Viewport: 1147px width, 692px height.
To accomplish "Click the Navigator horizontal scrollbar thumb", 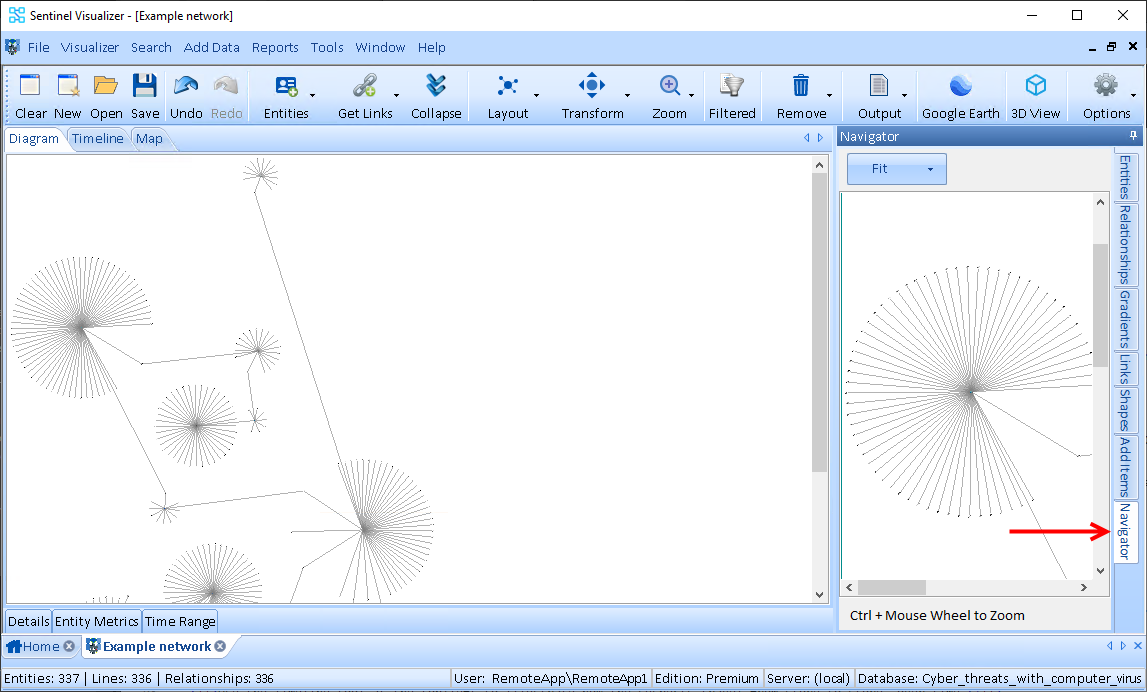I will pyautogui.click(x=891, y=587).
